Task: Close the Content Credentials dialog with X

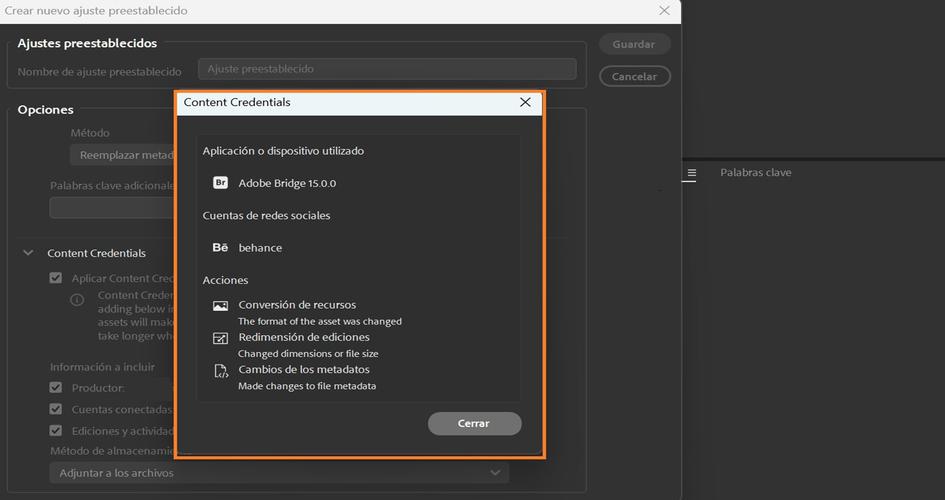Action: click(525, 102)
